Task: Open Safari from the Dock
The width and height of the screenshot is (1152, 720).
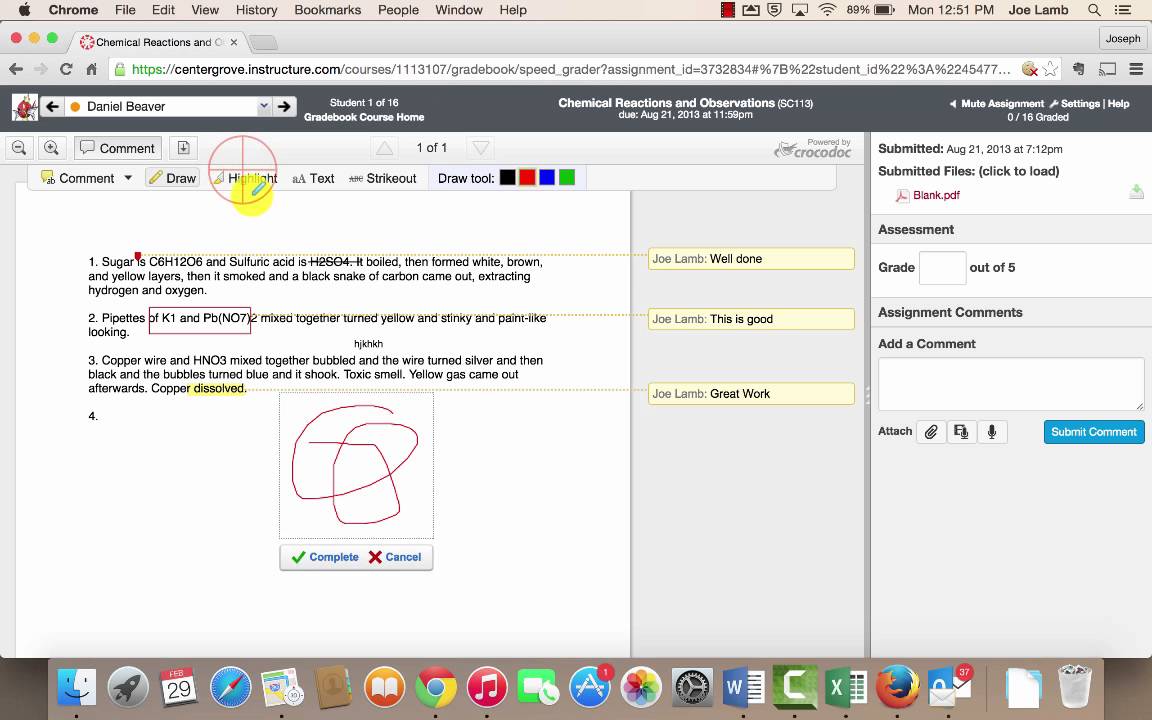Action: click(x=230, y=688)
